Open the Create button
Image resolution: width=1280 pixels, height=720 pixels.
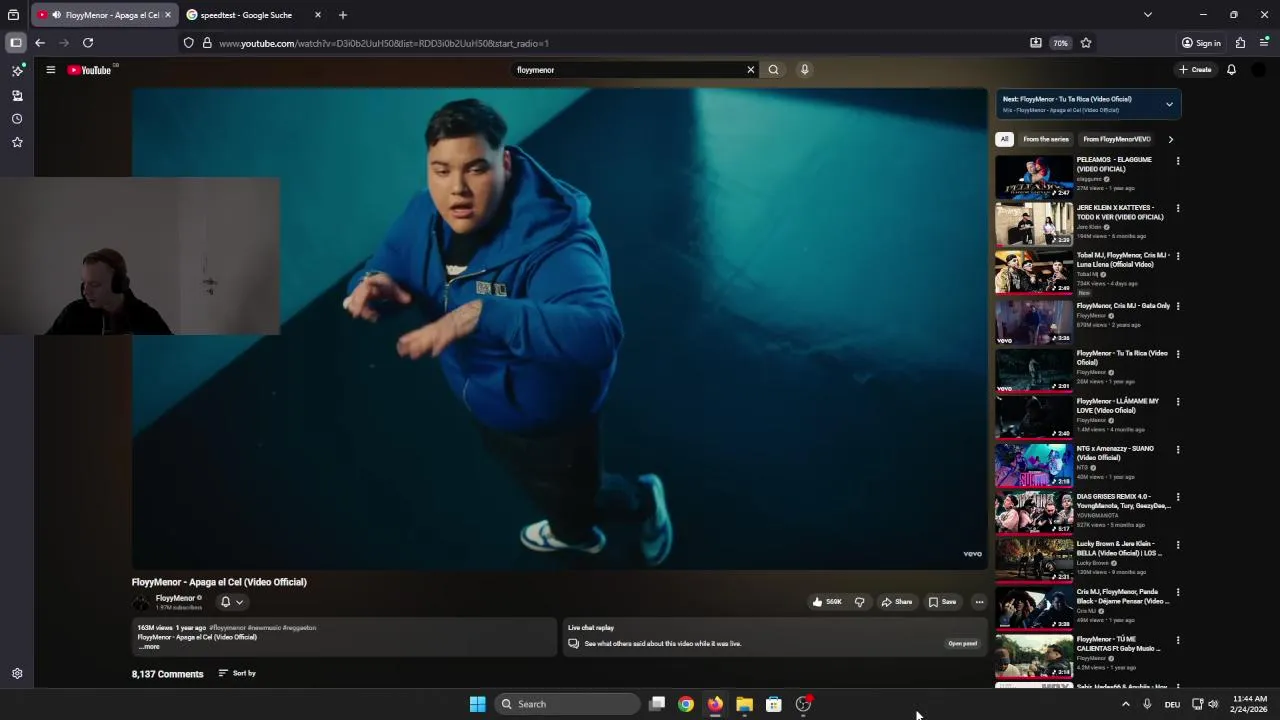(1195, 70)
